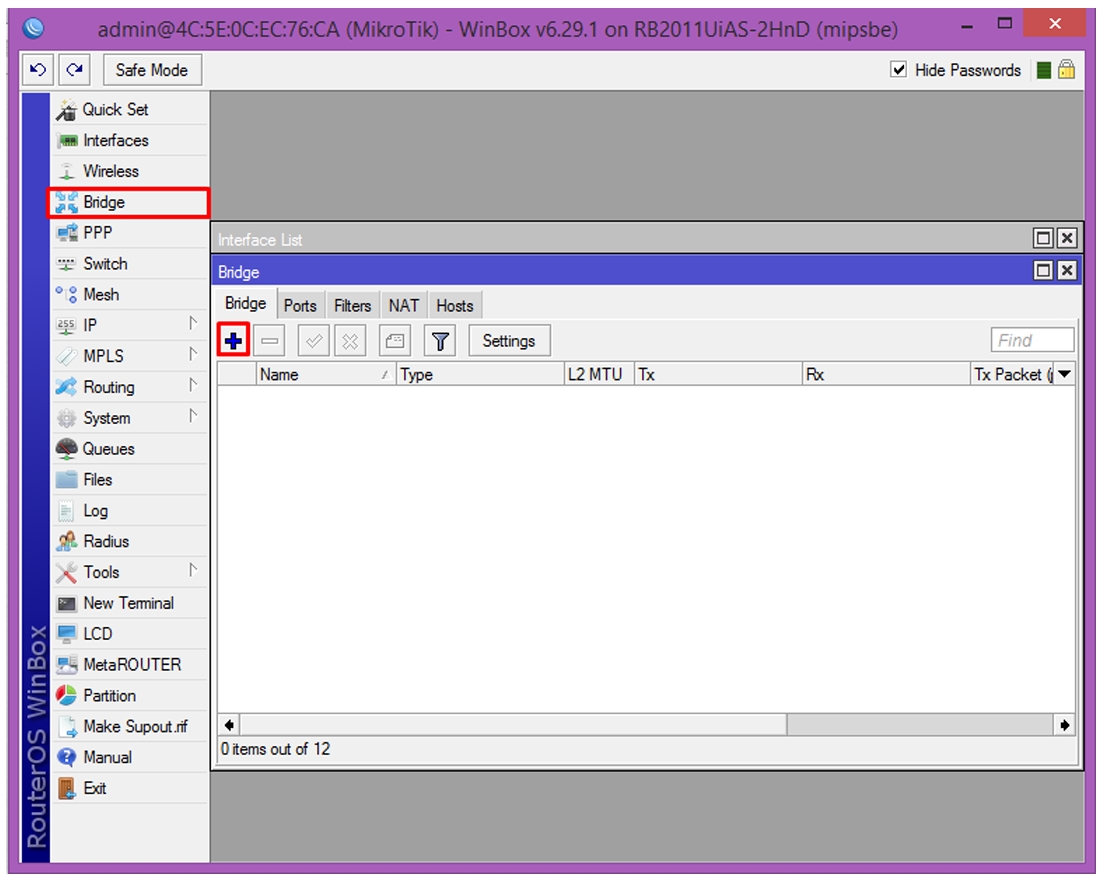Open Radius from the sidebar
1102x880 pixels.
pos(131,541)
